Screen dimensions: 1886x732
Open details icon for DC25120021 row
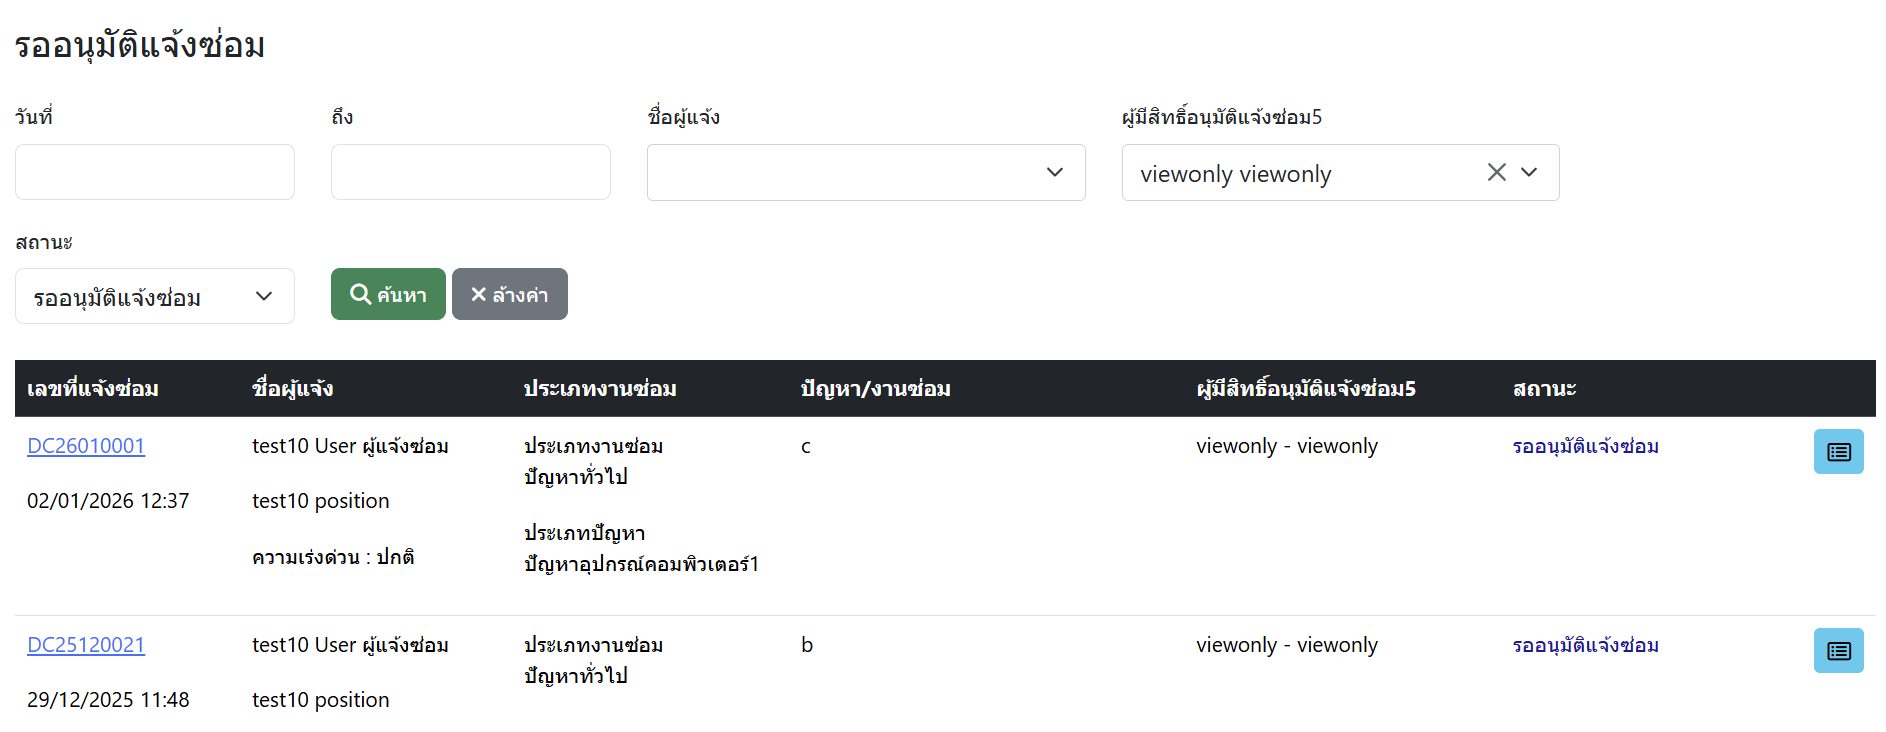point(1838,651)
